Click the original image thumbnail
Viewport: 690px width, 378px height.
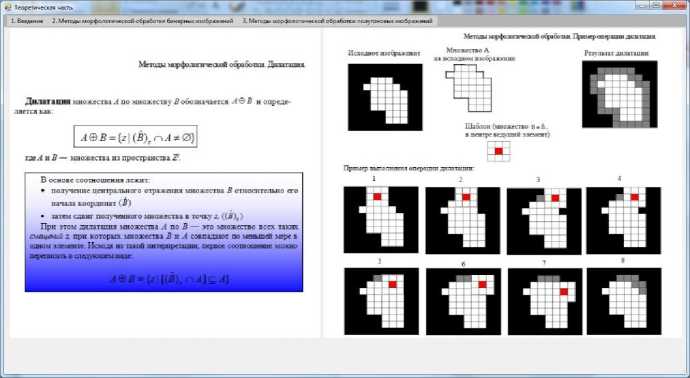point(385,97)
